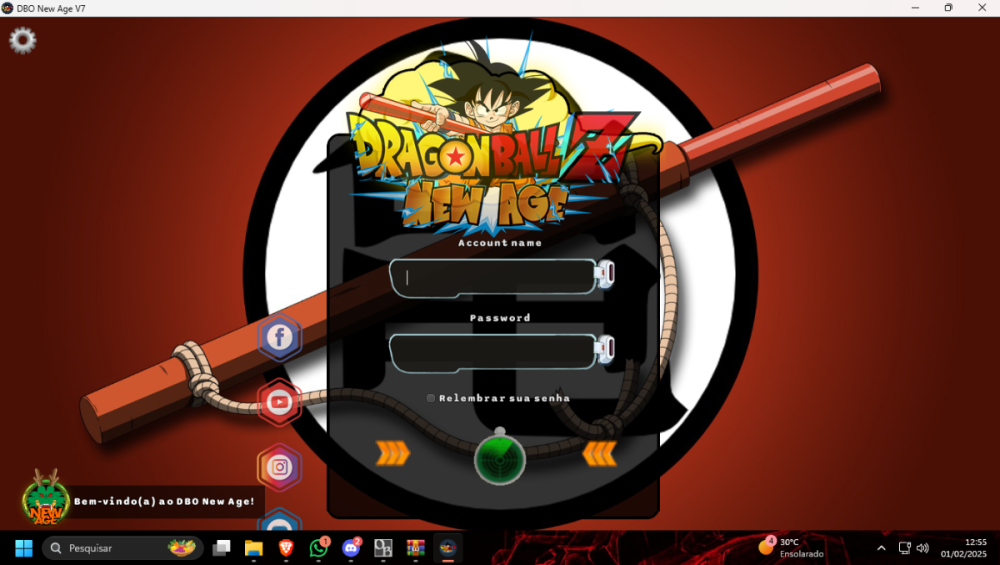
Task: Open the Windows Start menu
Action: pos(24,548)
